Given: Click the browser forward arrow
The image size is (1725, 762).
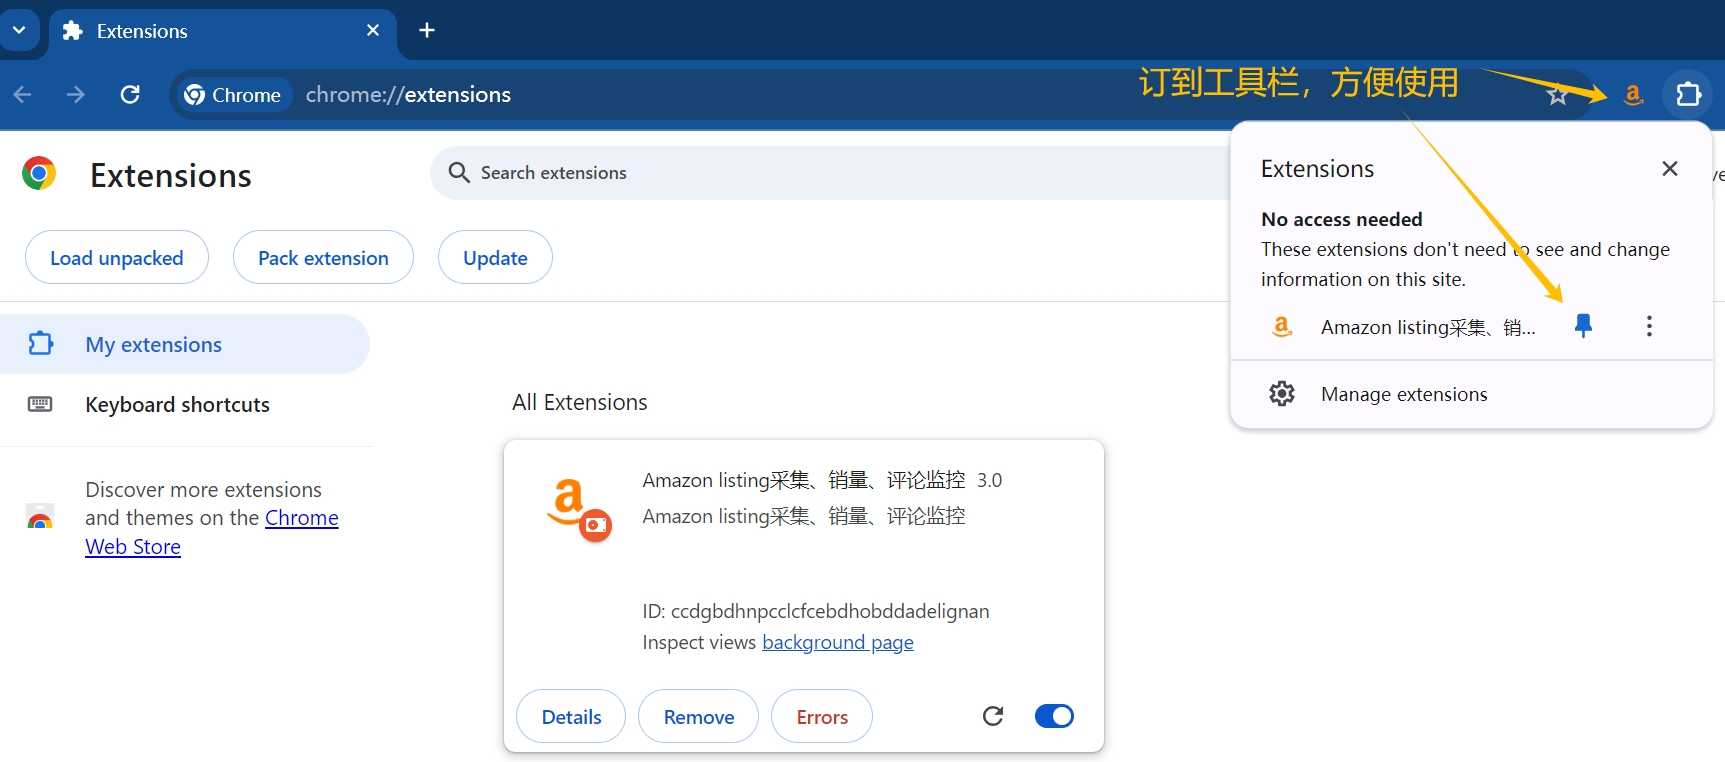Looking at the screenshot, I should (76, 95).
